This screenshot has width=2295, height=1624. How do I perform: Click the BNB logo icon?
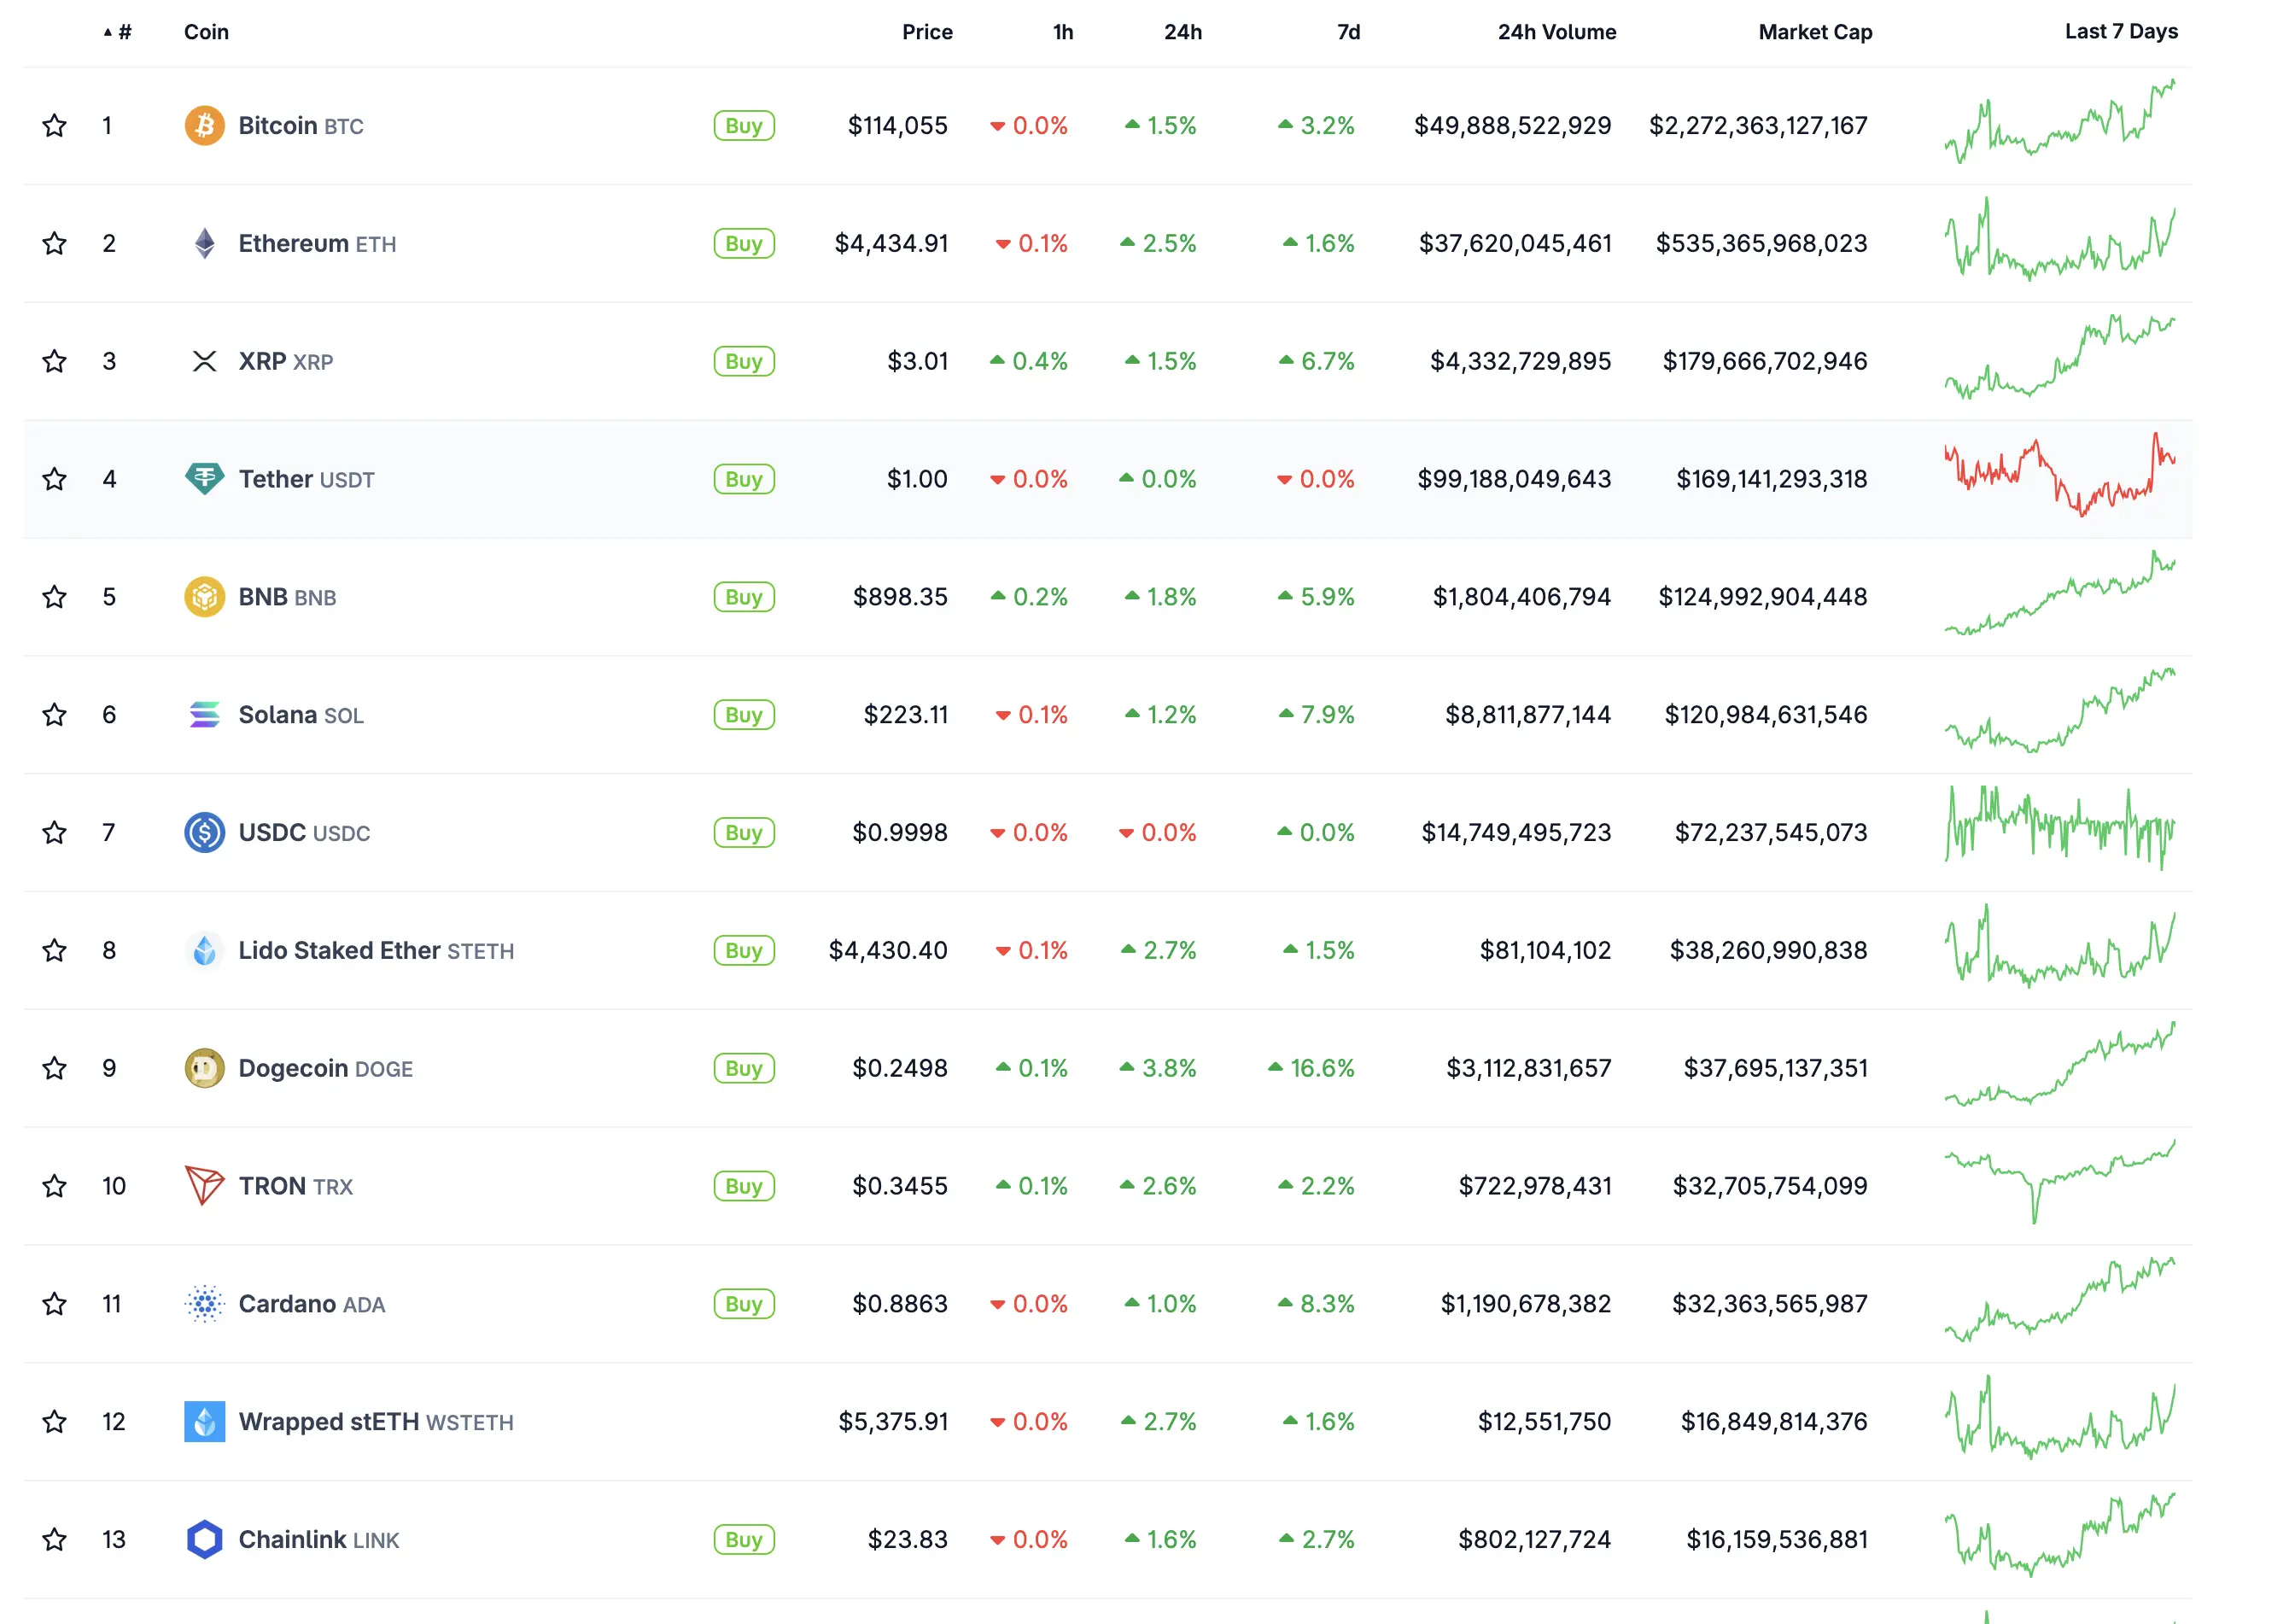205,596
